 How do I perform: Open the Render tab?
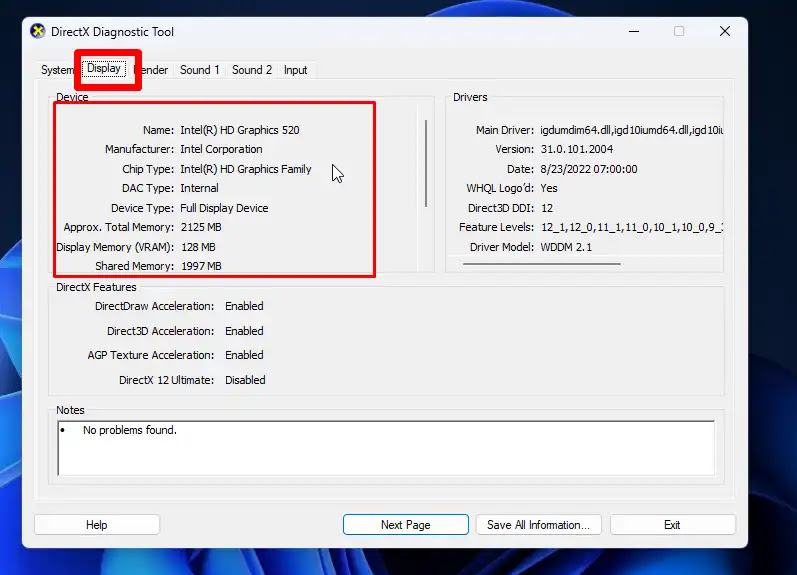pos(151,70)
